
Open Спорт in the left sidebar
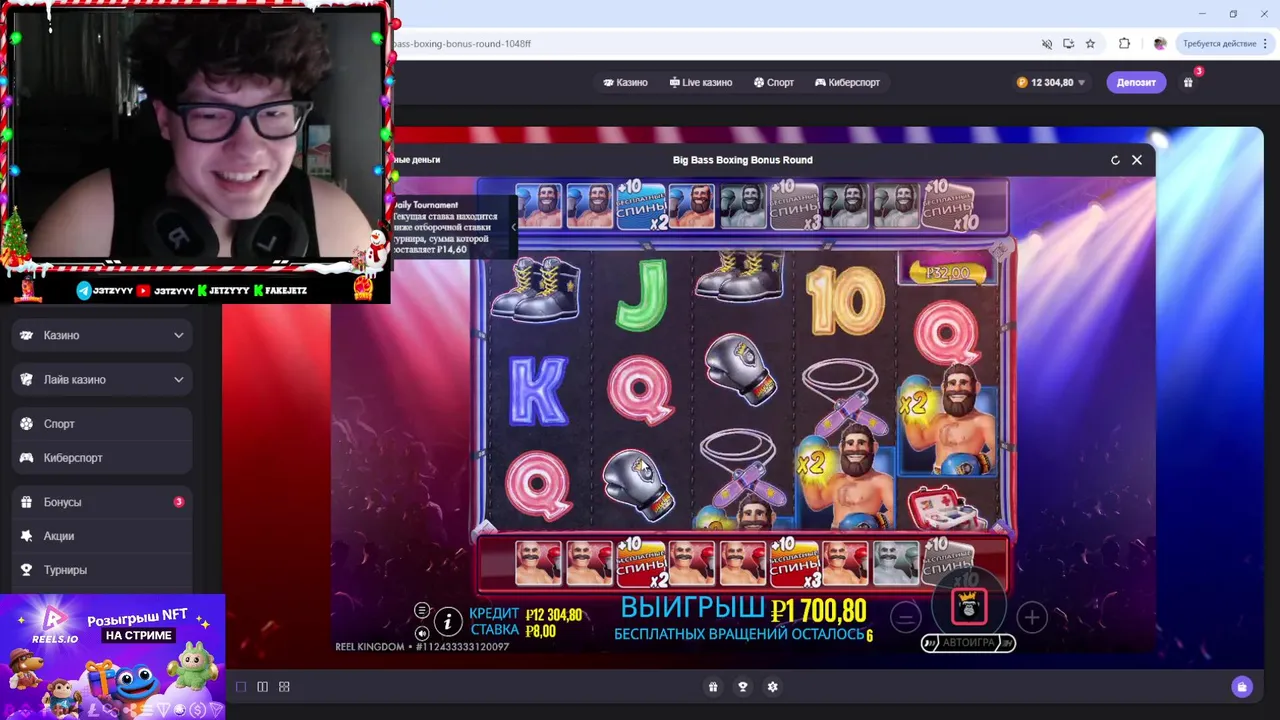coord(102,424)
